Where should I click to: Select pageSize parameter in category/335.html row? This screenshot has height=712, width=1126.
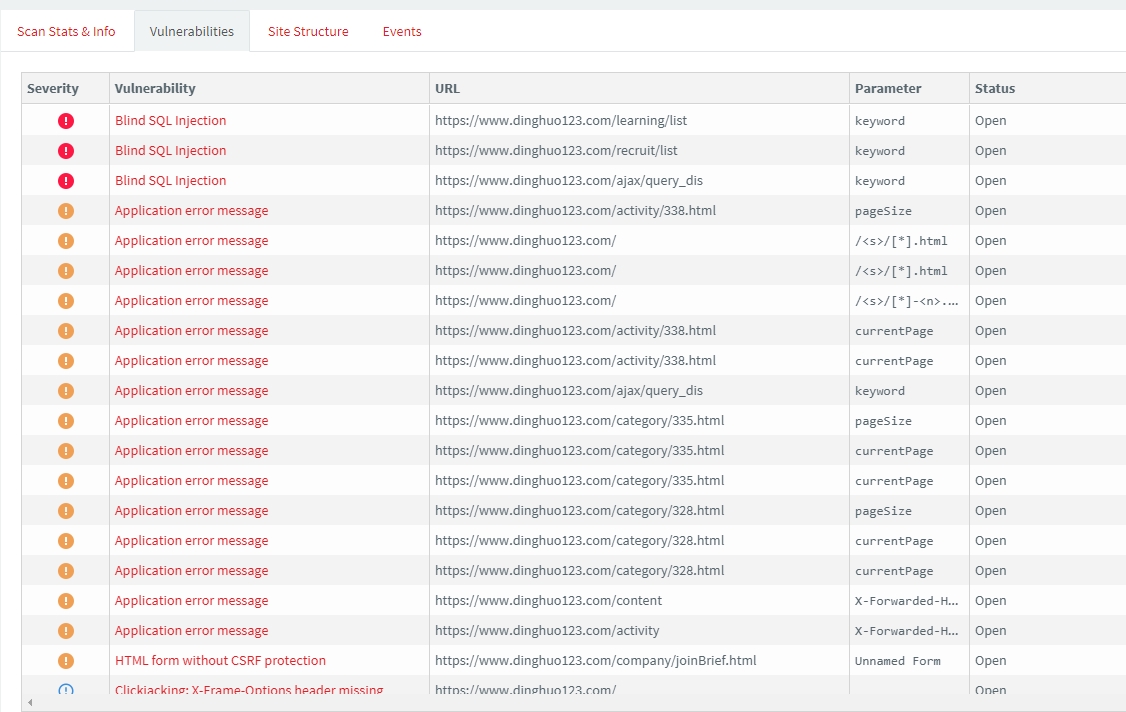(883, 421)
